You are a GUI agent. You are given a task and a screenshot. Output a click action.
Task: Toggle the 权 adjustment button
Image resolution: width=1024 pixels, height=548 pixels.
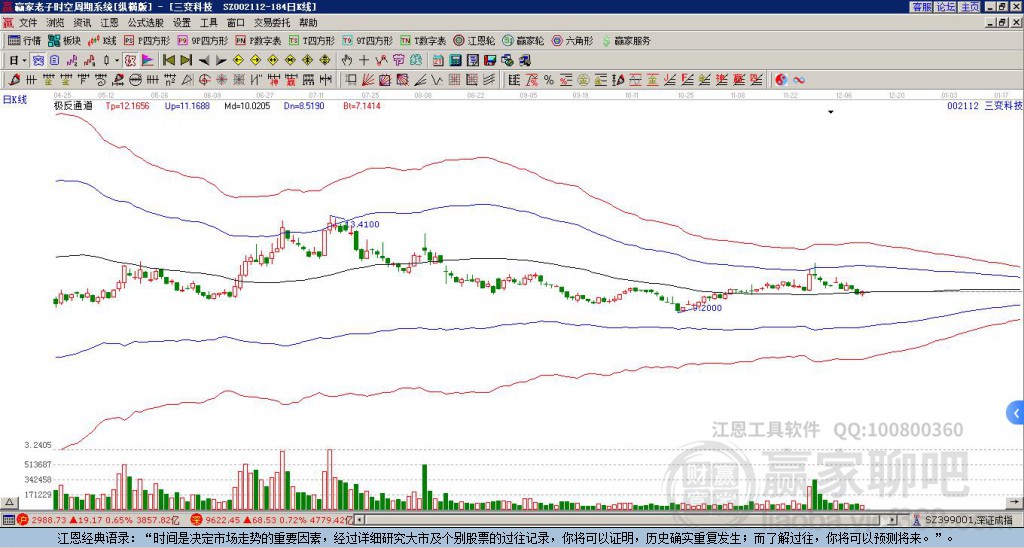(x=130, y=61)
